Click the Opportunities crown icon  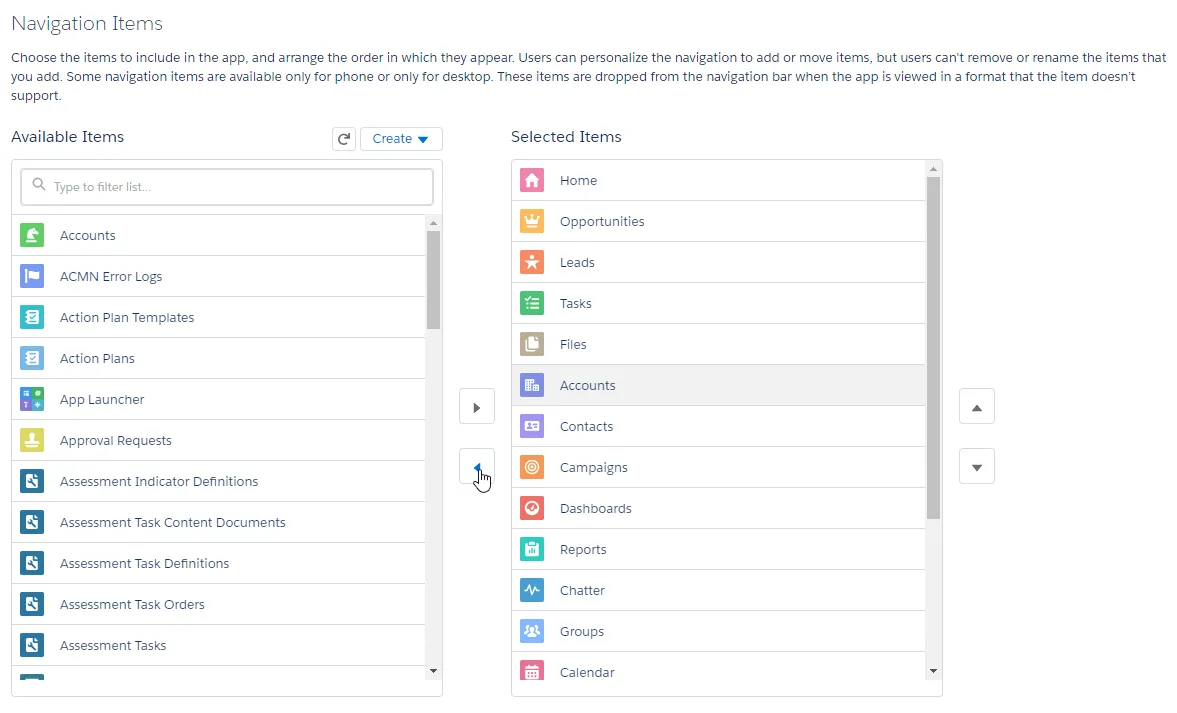pos(532,221)
